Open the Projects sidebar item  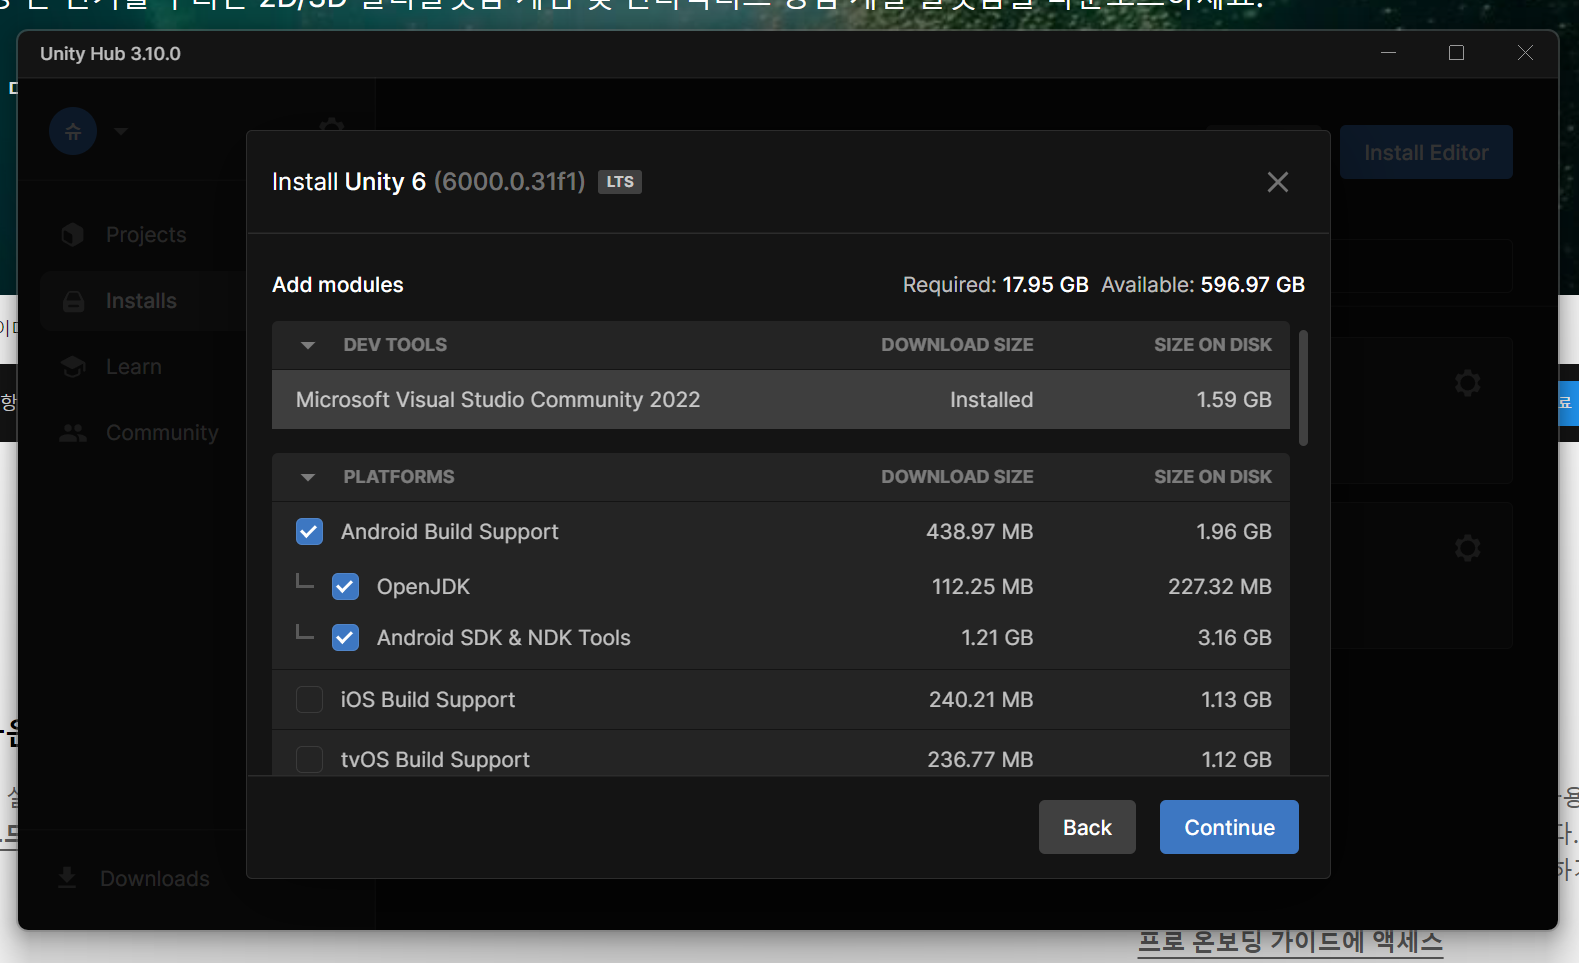pyautogui.click(x=146, y=235)
